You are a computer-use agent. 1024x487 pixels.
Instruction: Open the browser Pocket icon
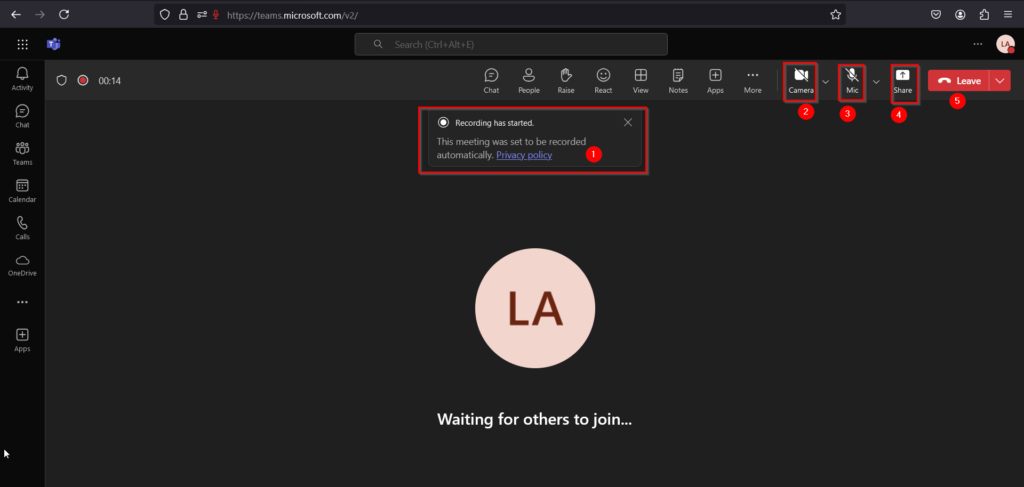(935, 14)
